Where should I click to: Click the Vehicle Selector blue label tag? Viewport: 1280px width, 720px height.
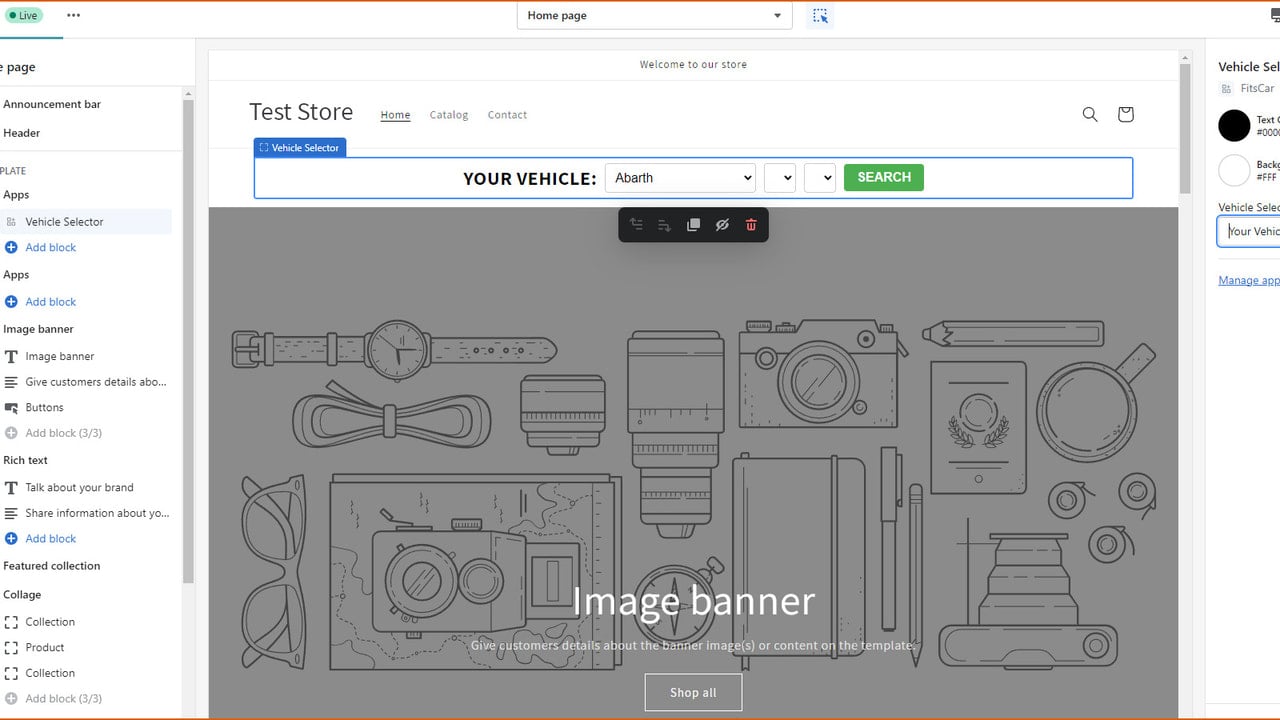[300, 148]
